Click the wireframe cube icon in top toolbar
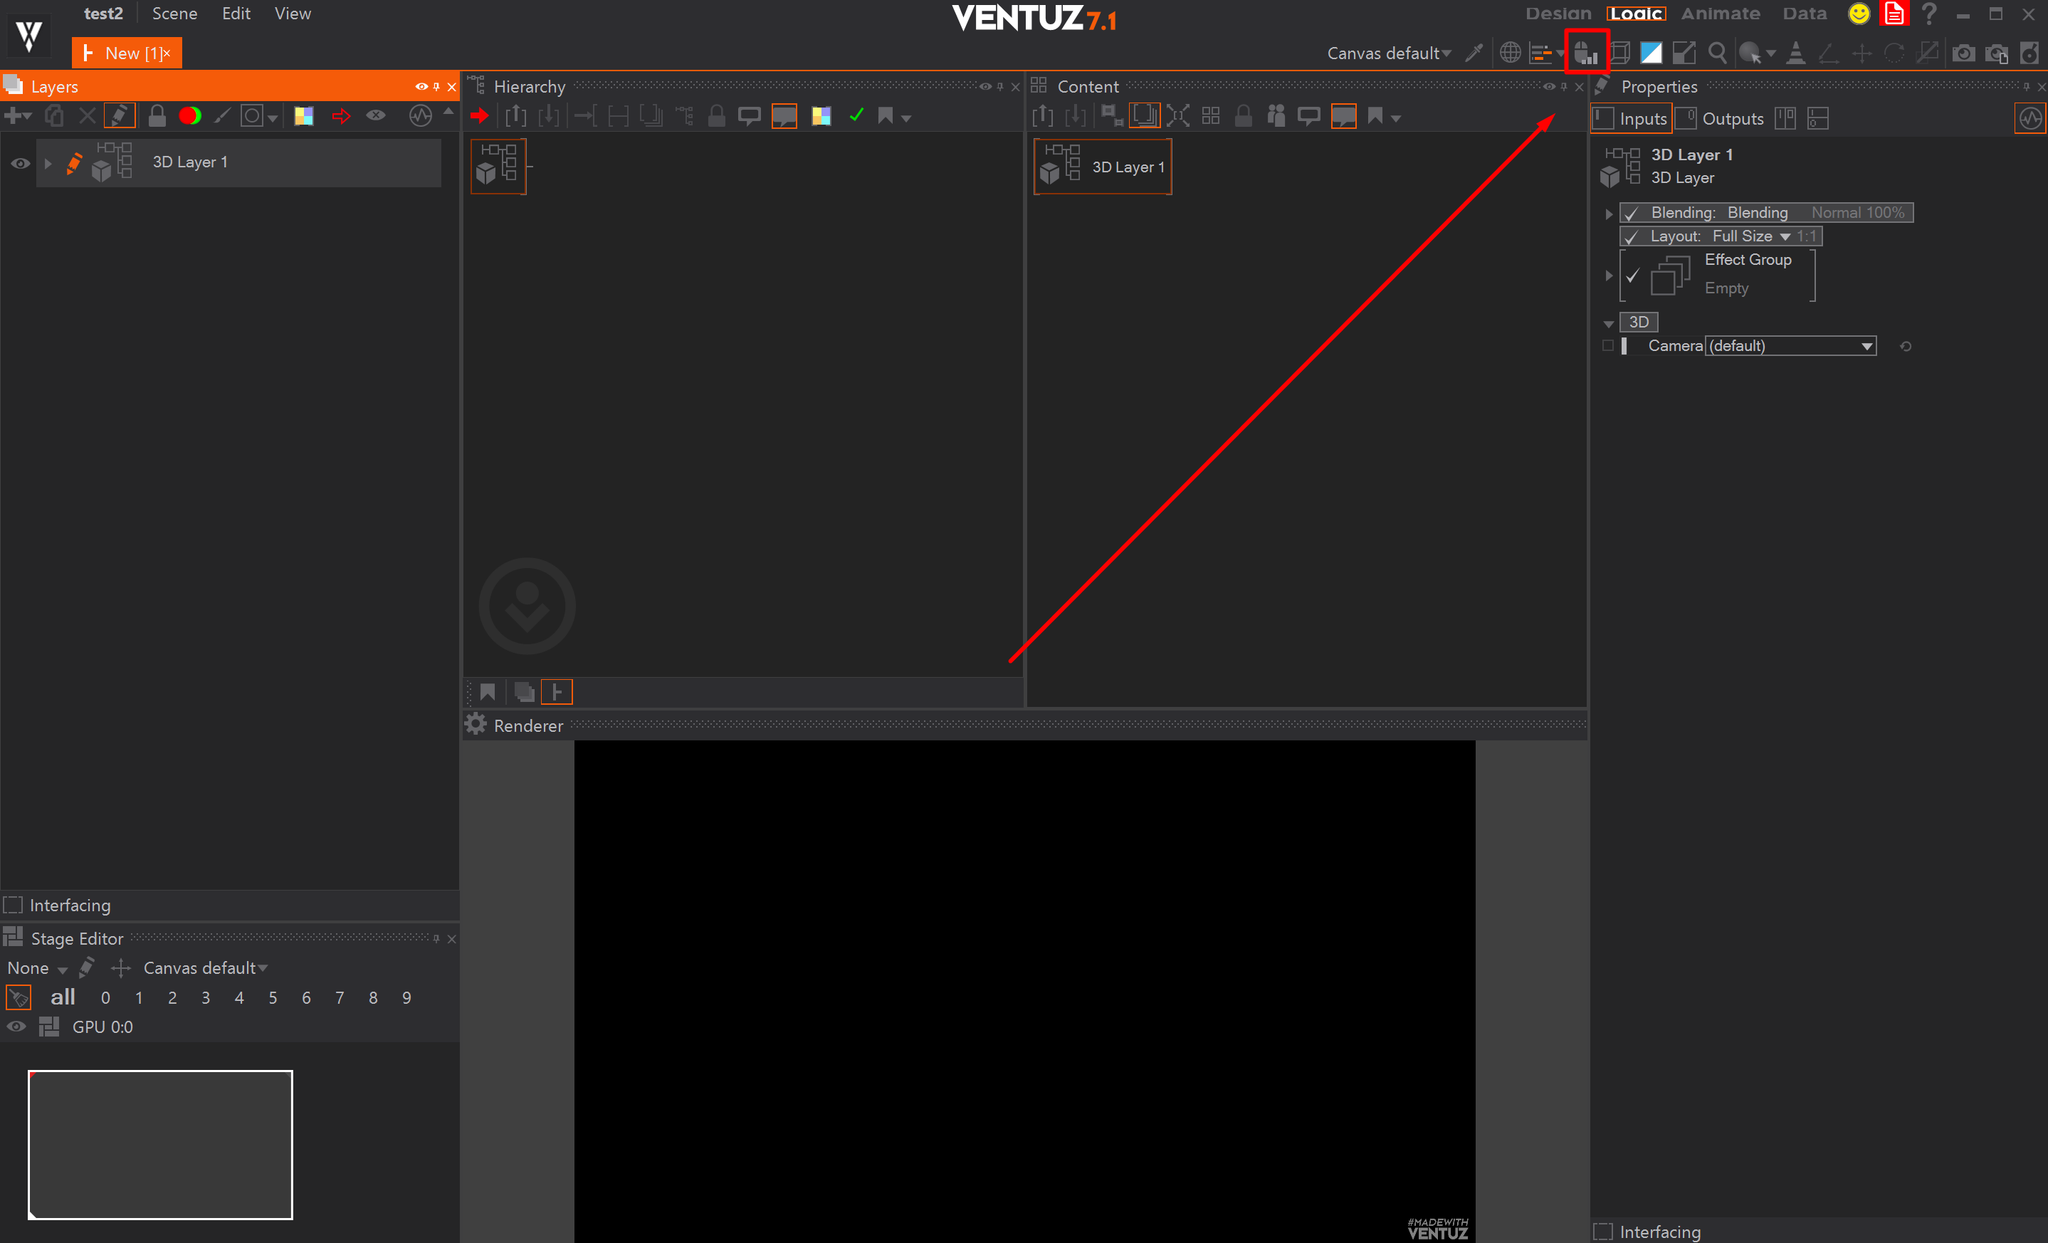This screenshot has width=2048, height=1243. pyautogui.click(x=1620, y=53)
